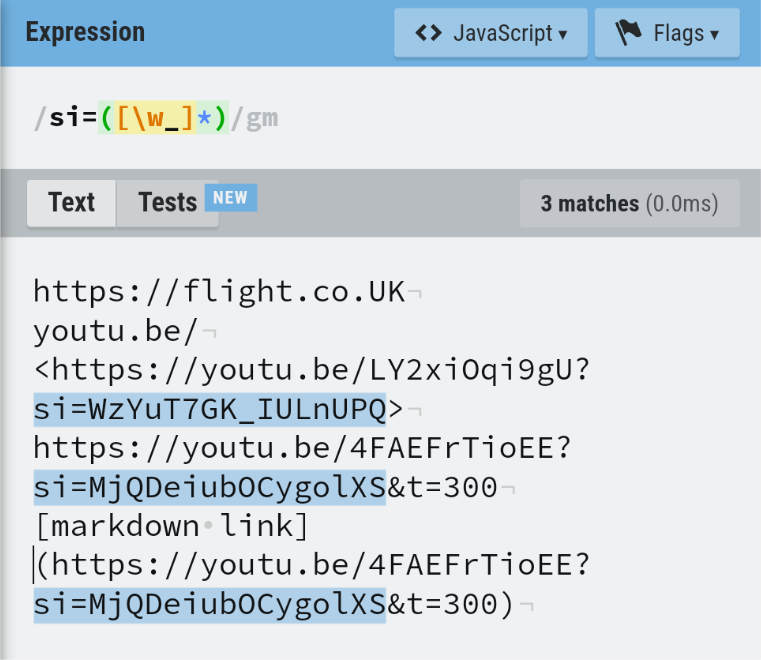Click the closing green parenthesis of the group
This screenshot has height=660, width=761.
(x=219, y=118)
